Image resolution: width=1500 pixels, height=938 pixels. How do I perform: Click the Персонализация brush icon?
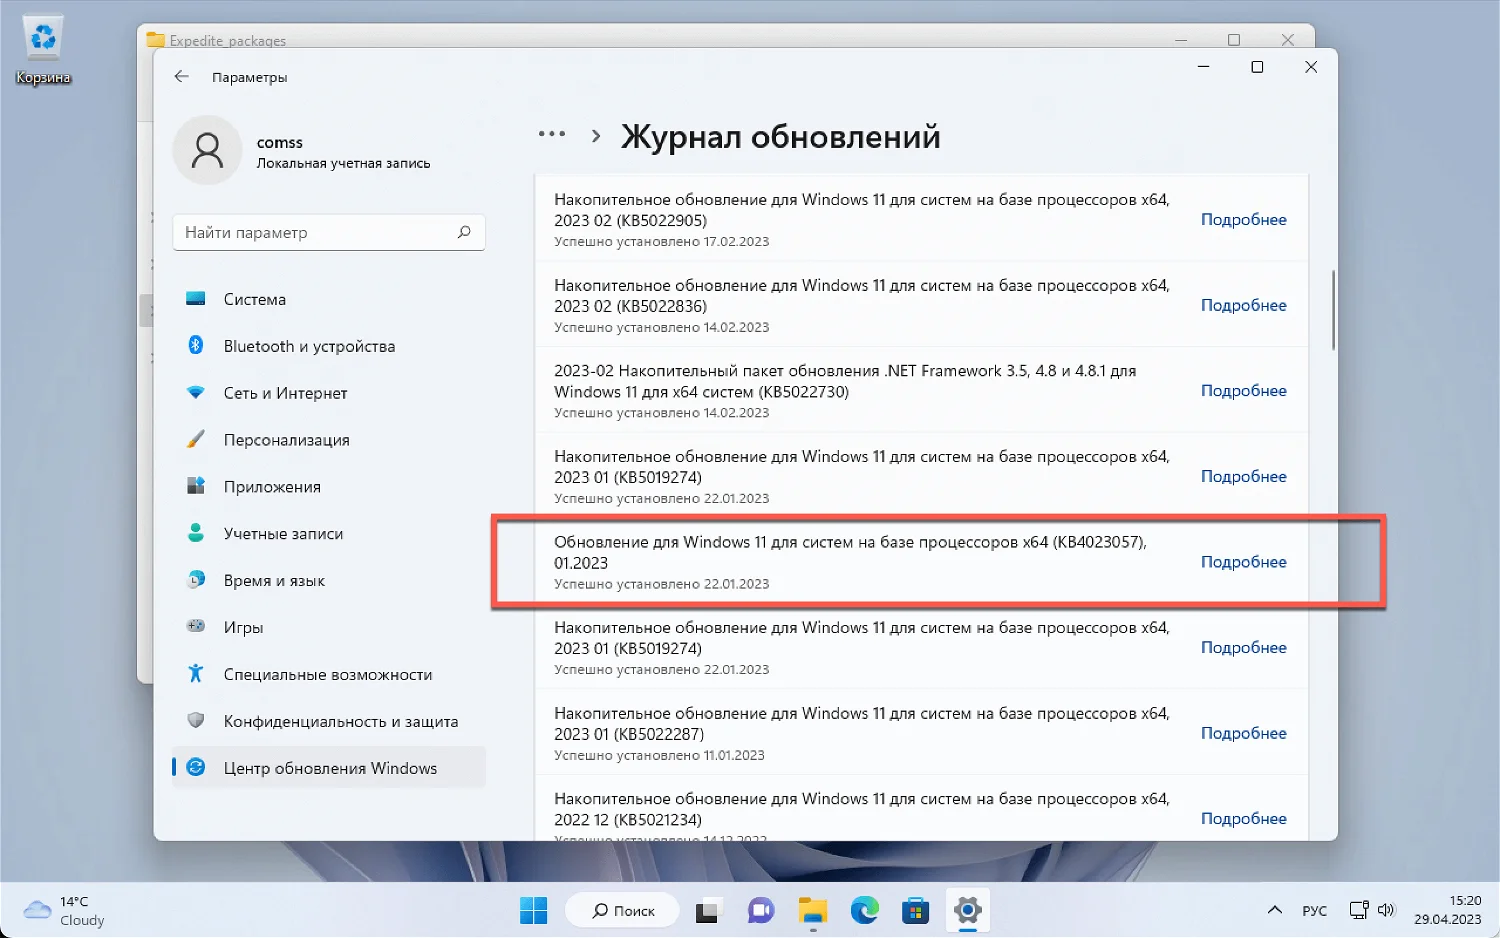click(x=196, y=439)
